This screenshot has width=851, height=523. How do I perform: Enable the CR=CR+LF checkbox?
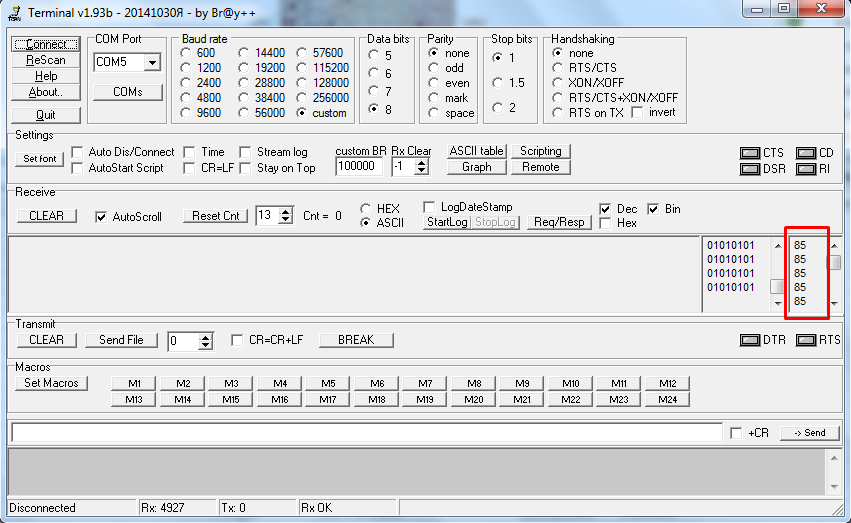[x=237, y=340]
